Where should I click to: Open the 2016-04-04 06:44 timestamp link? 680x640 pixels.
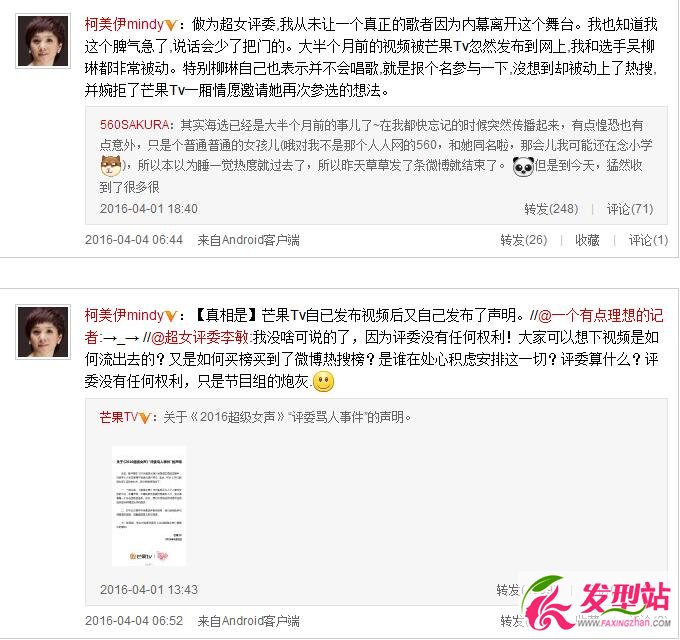[134, 240]
